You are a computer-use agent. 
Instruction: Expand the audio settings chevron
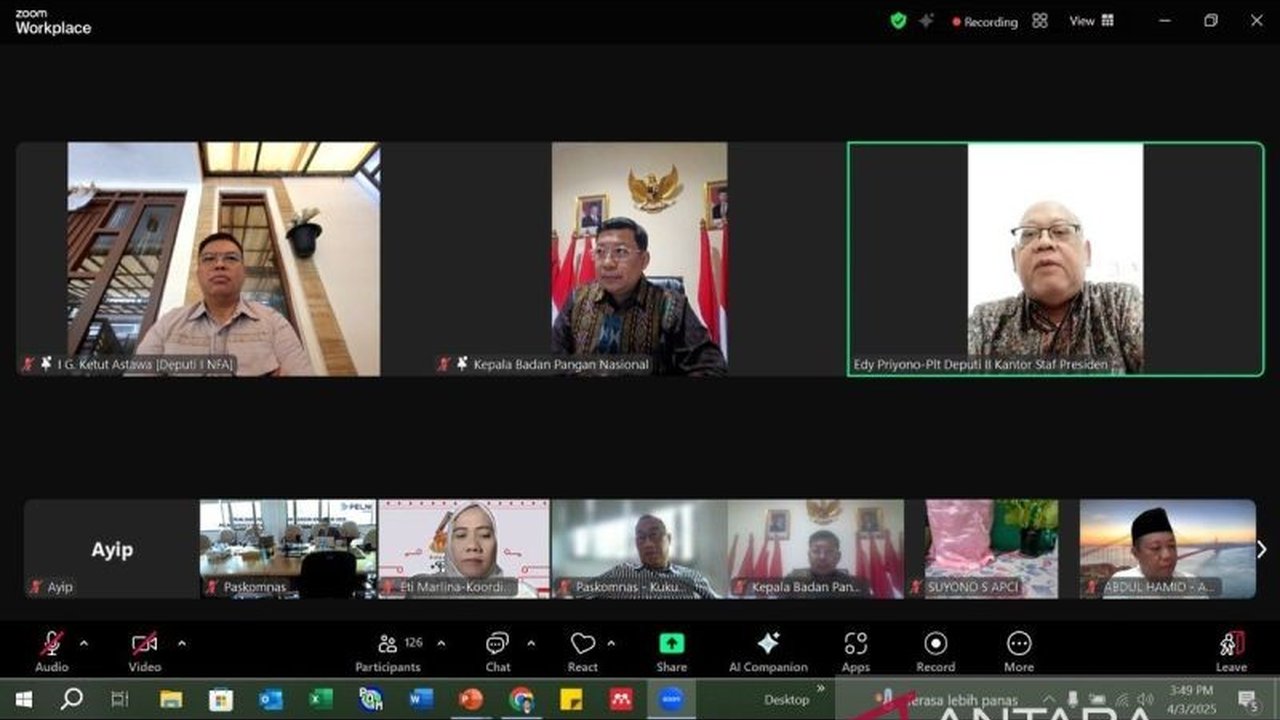[85, 645]
